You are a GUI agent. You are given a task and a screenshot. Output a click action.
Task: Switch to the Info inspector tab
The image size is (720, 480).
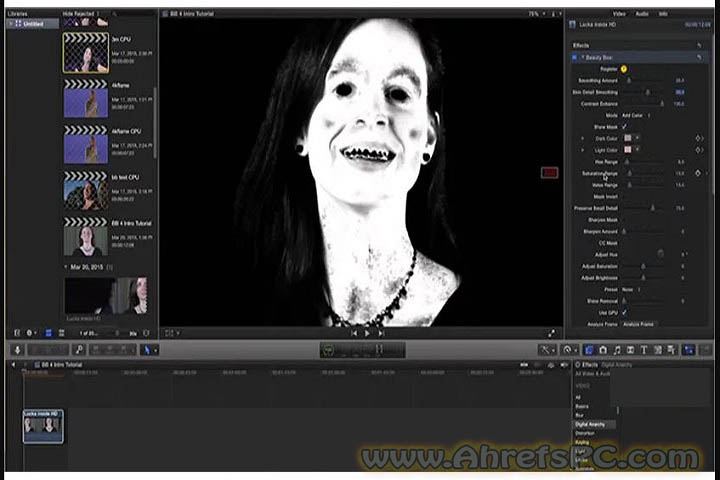tap(663, 14)
